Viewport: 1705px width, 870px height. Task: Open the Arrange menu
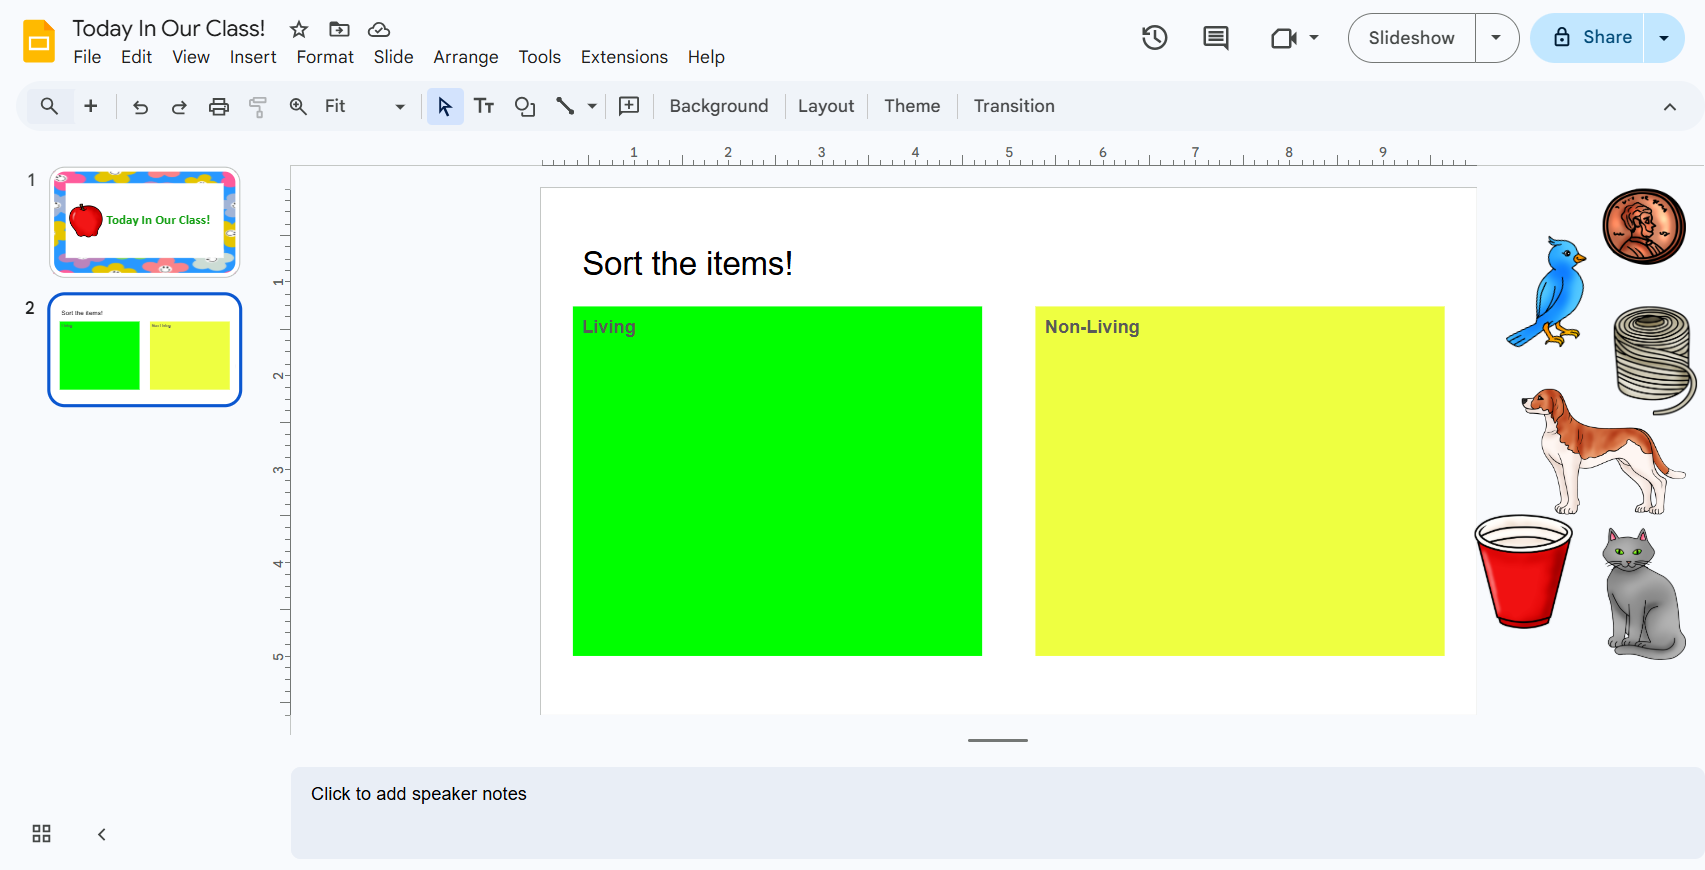click(x=465, y=57)
